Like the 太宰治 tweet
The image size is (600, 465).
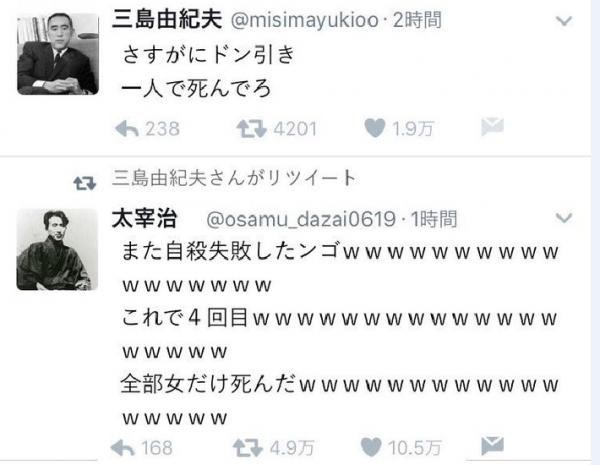371,447
